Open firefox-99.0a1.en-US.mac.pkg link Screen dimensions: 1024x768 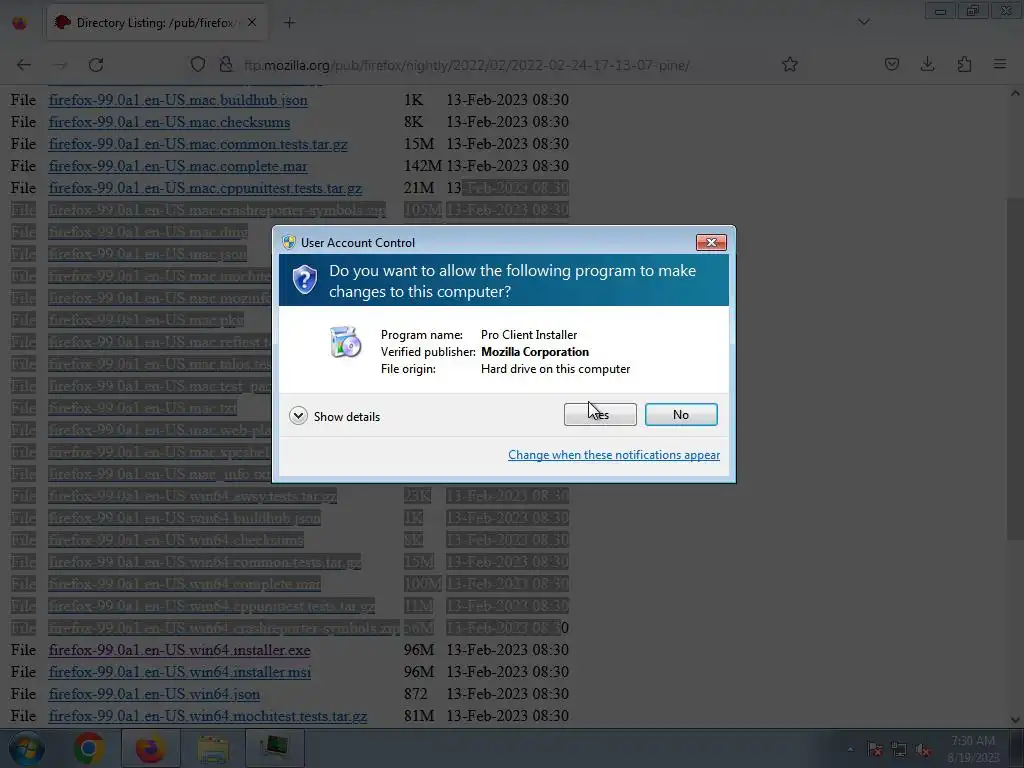[x=146, y=320]
